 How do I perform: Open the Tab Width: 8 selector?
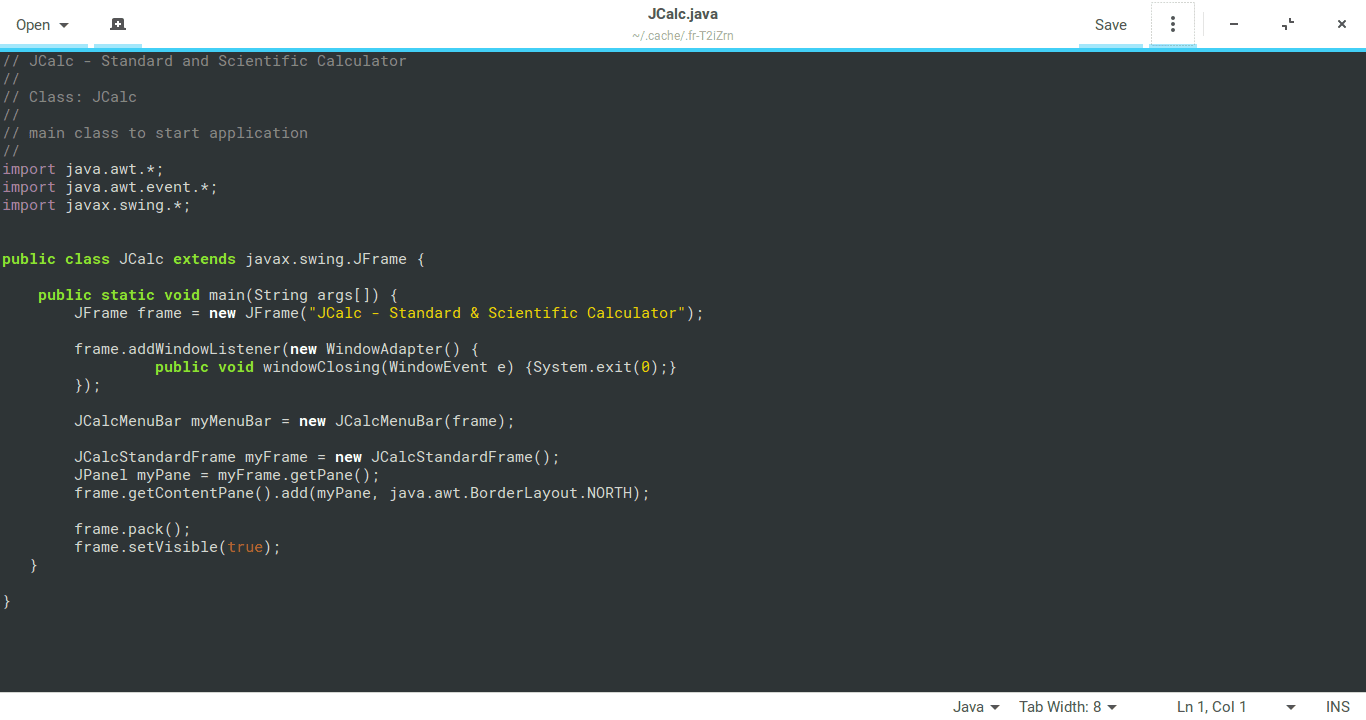tap(1068, 707)
